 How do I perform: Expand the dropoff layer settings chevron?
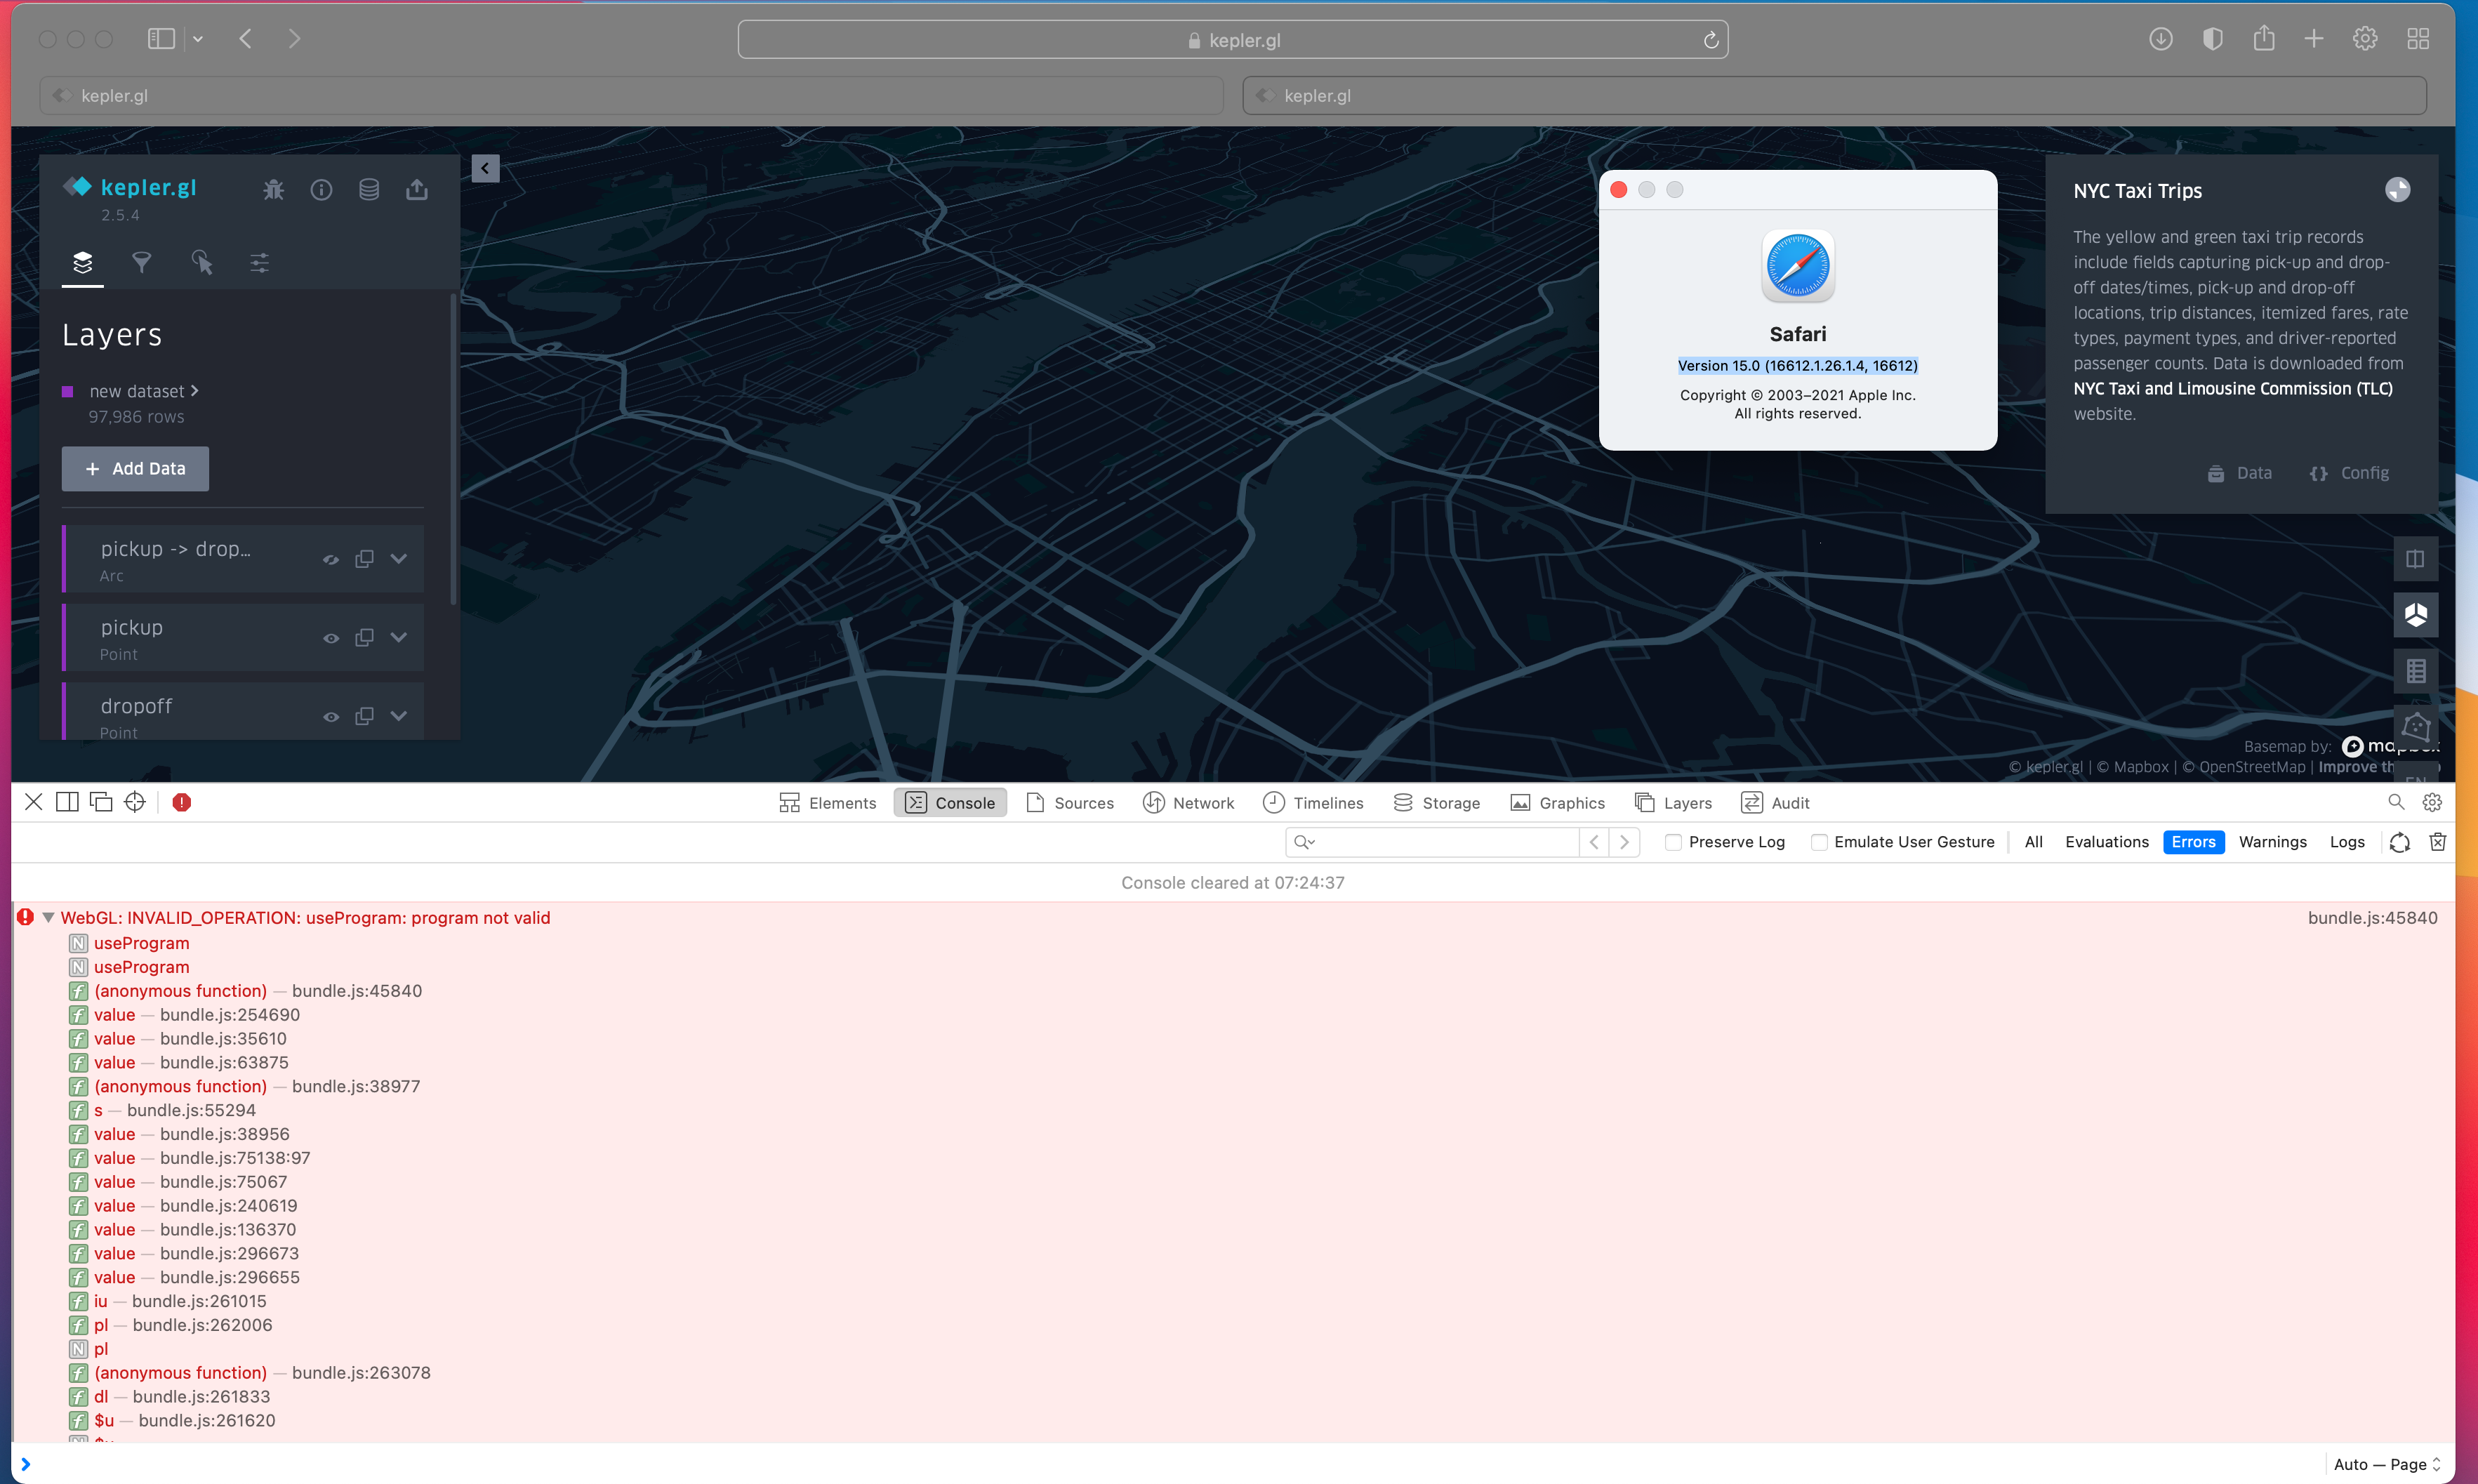coord(399,715)
